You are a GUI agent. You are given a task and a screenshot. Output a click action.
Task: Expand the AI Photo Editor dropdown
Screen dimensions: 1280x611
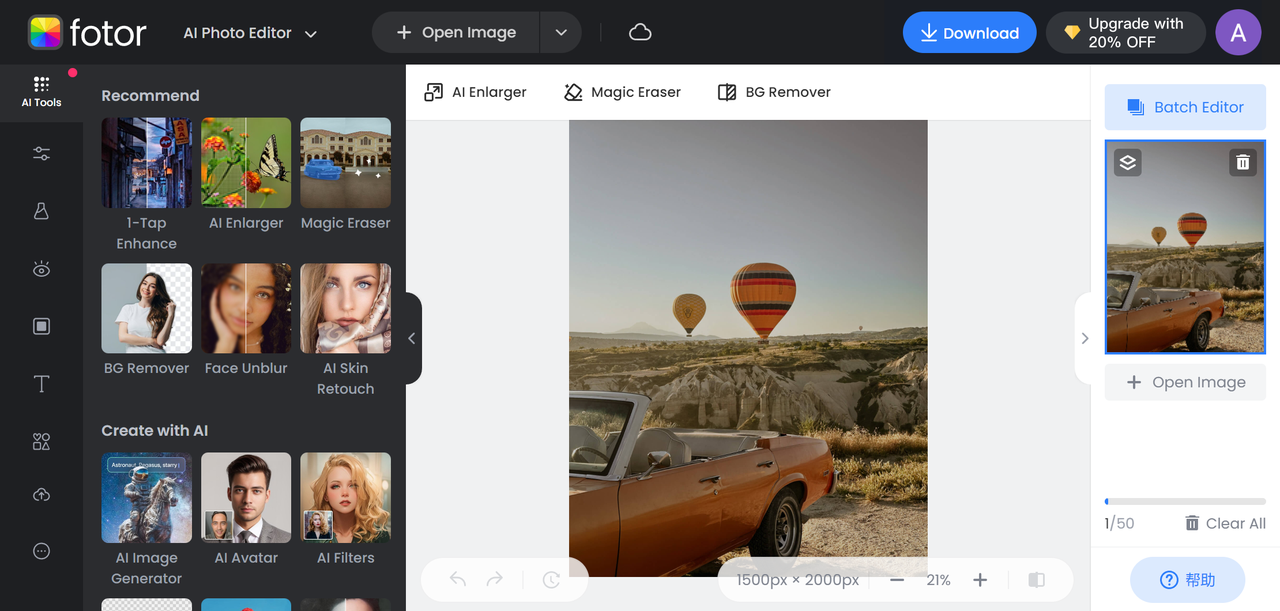(x=250, y=33)
